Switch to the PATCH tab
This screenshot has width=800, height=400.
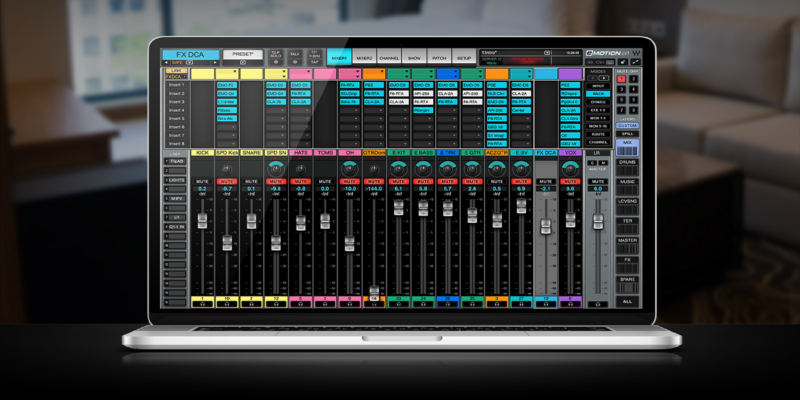pyautogui.click(x=439, y=58)
